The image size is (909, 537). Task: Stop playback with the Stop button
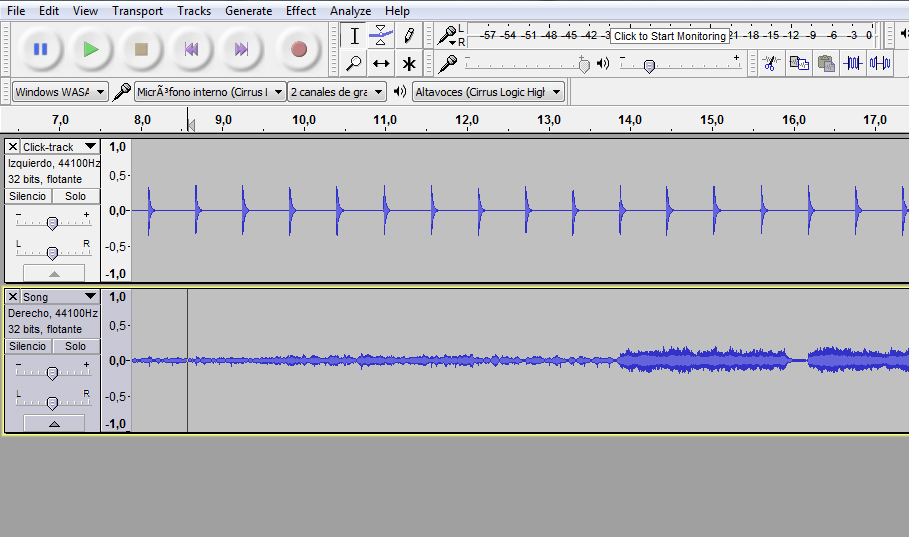tap(141, 49)
